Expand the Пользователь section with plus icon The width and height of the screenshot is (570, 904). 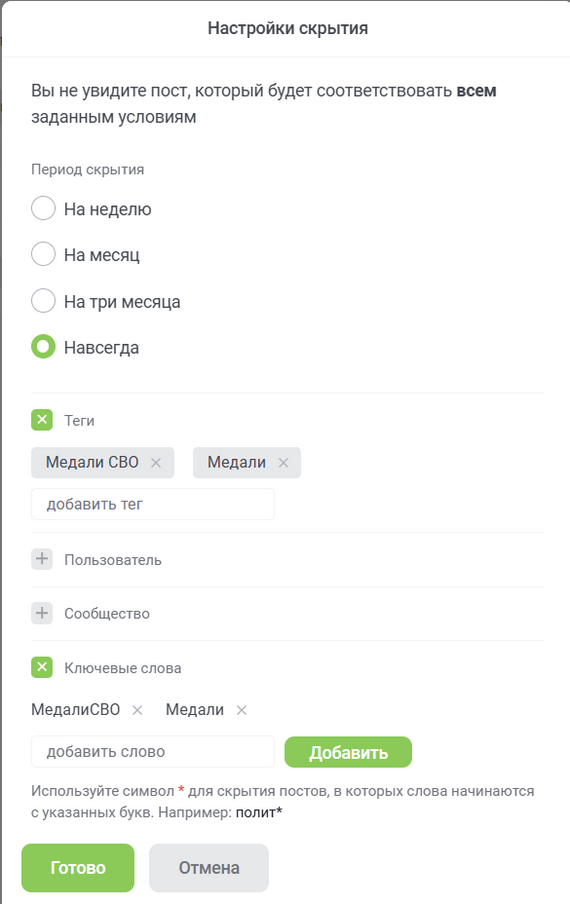(x=42, y=559)
